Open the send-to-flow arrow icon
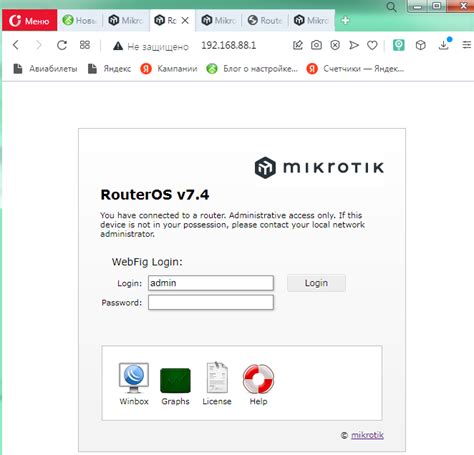Viewport: 474px width, 455px height. [x=354, y=45]
